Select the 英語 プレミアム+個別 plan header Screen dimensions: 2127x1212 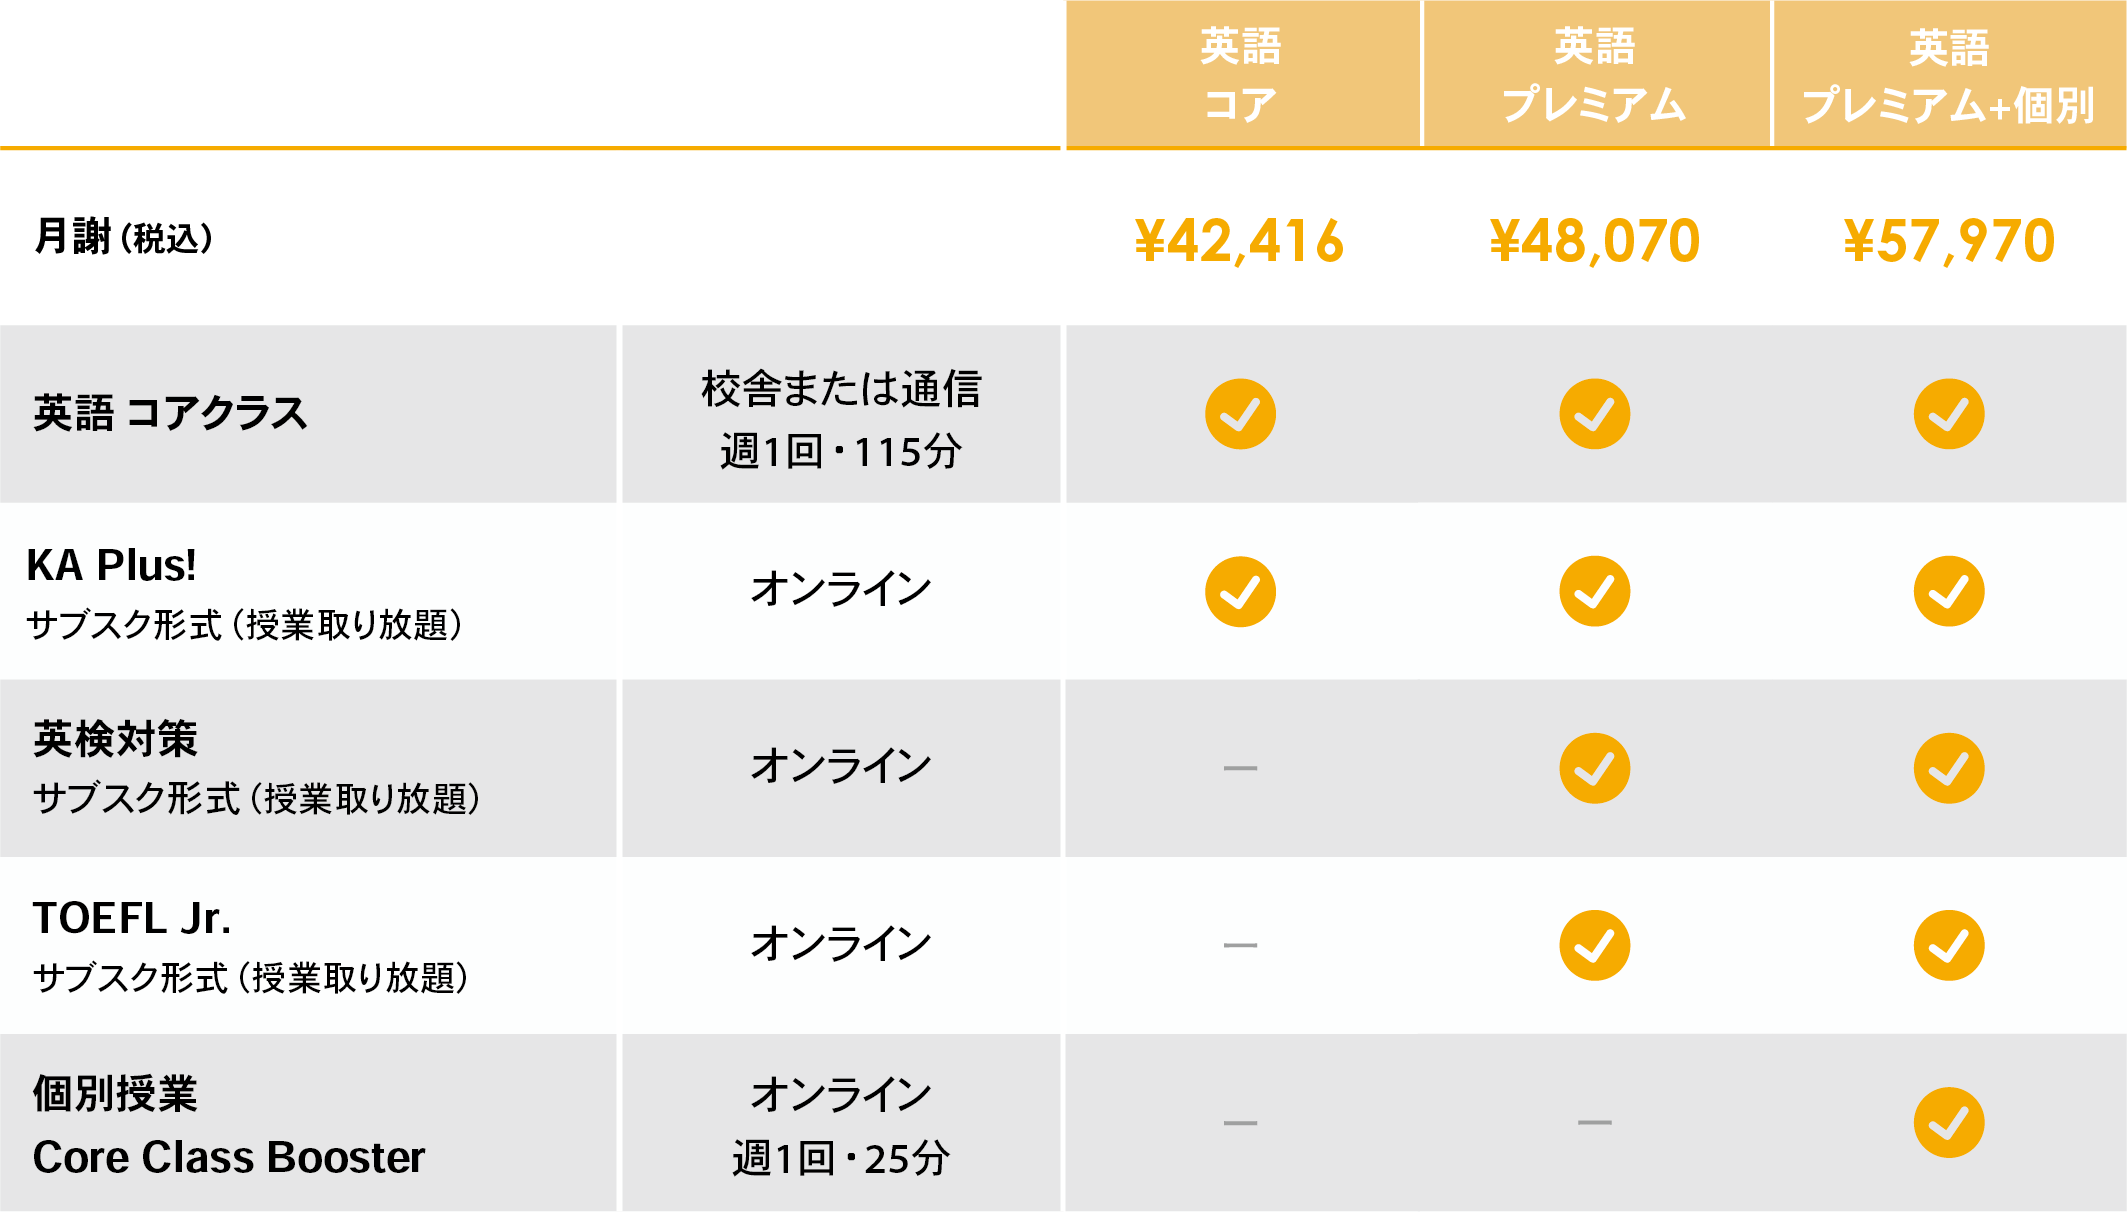pos(1948,75)
